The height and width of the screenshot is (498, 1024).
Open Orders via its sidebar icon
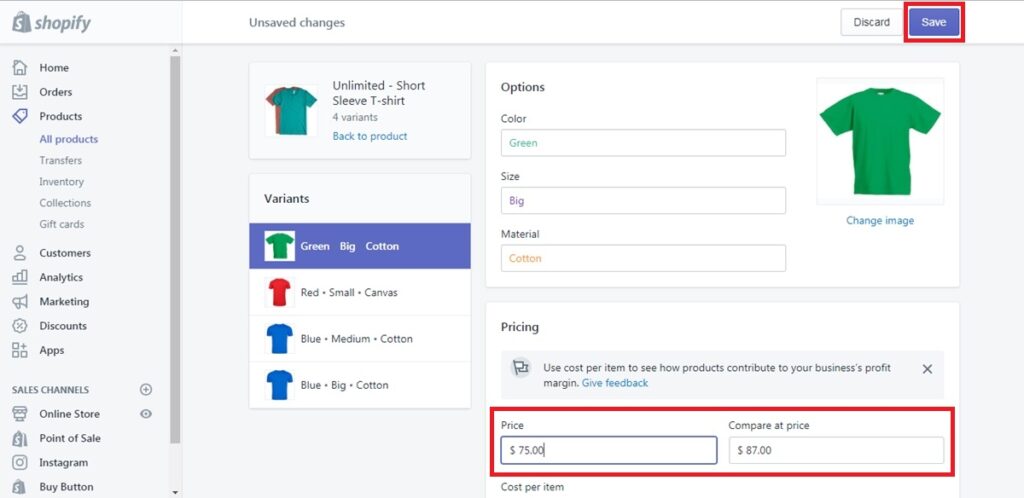click(20, 92)
